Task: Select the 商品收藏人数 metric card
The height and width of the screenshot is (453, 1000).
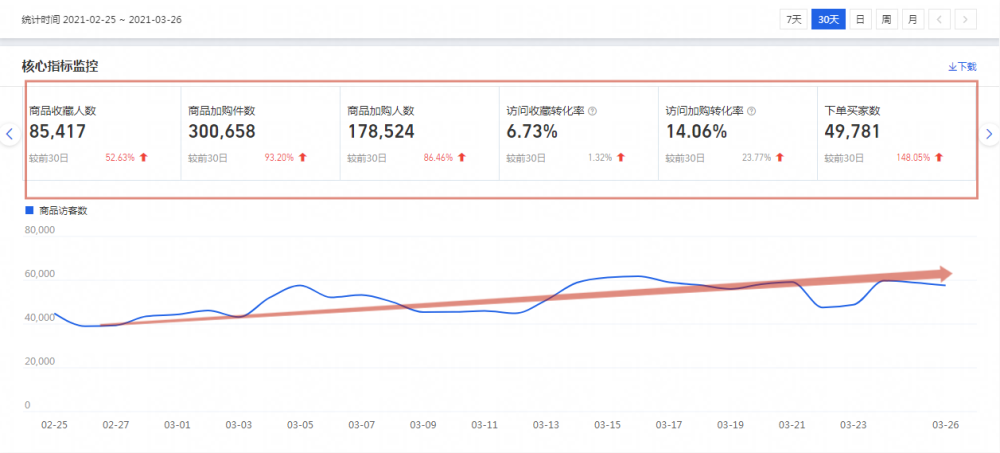Action: click(102, 134)
